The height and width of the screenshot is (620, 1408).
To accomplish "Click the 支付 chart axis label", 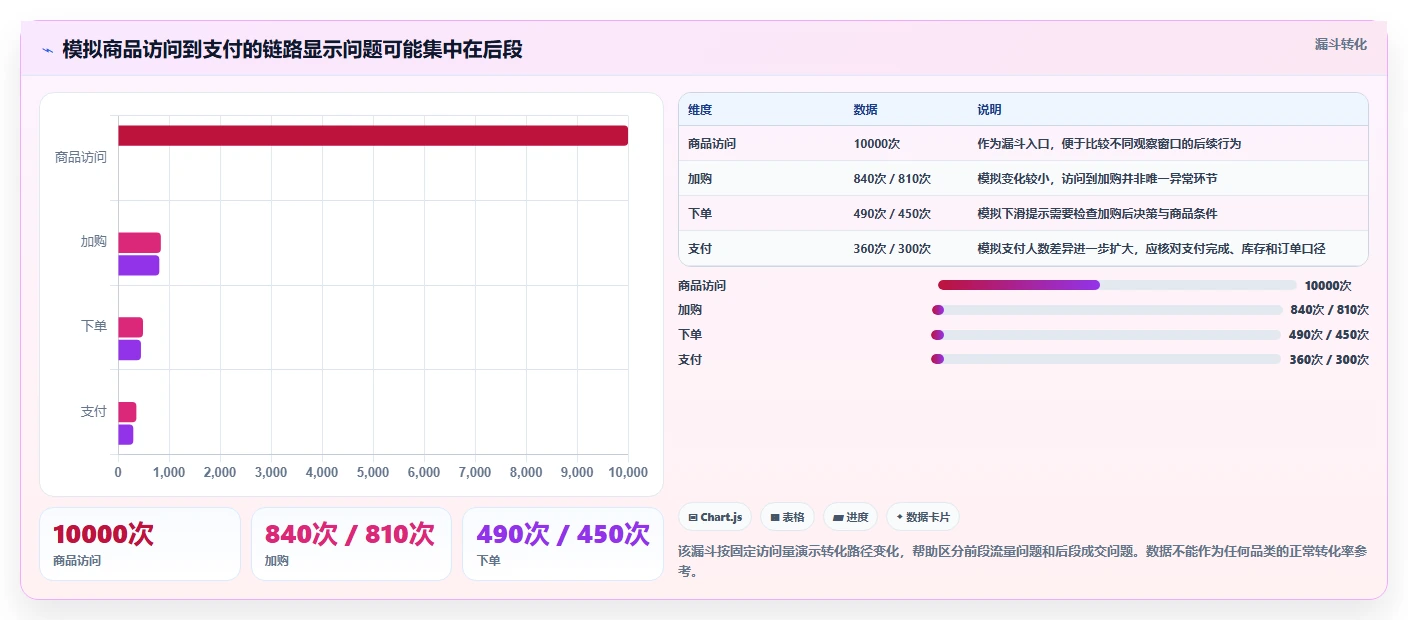I will click(x=94, y=412).
